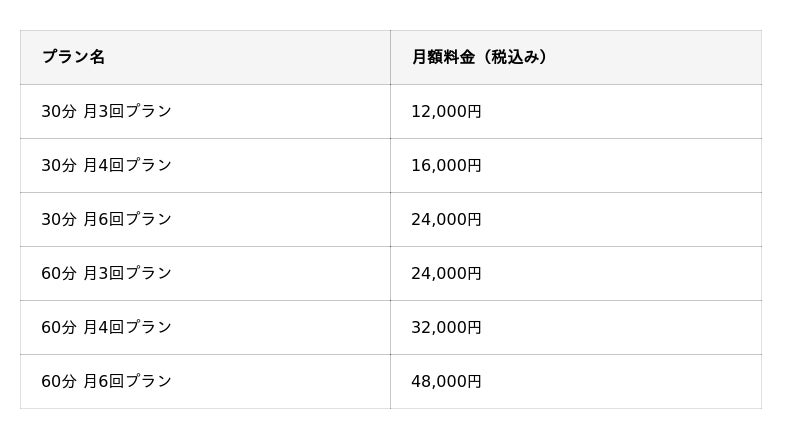The image size is (800, 439).
Task: Select the 30分 月6回プラン cell
Action: [x=106, y=219]
